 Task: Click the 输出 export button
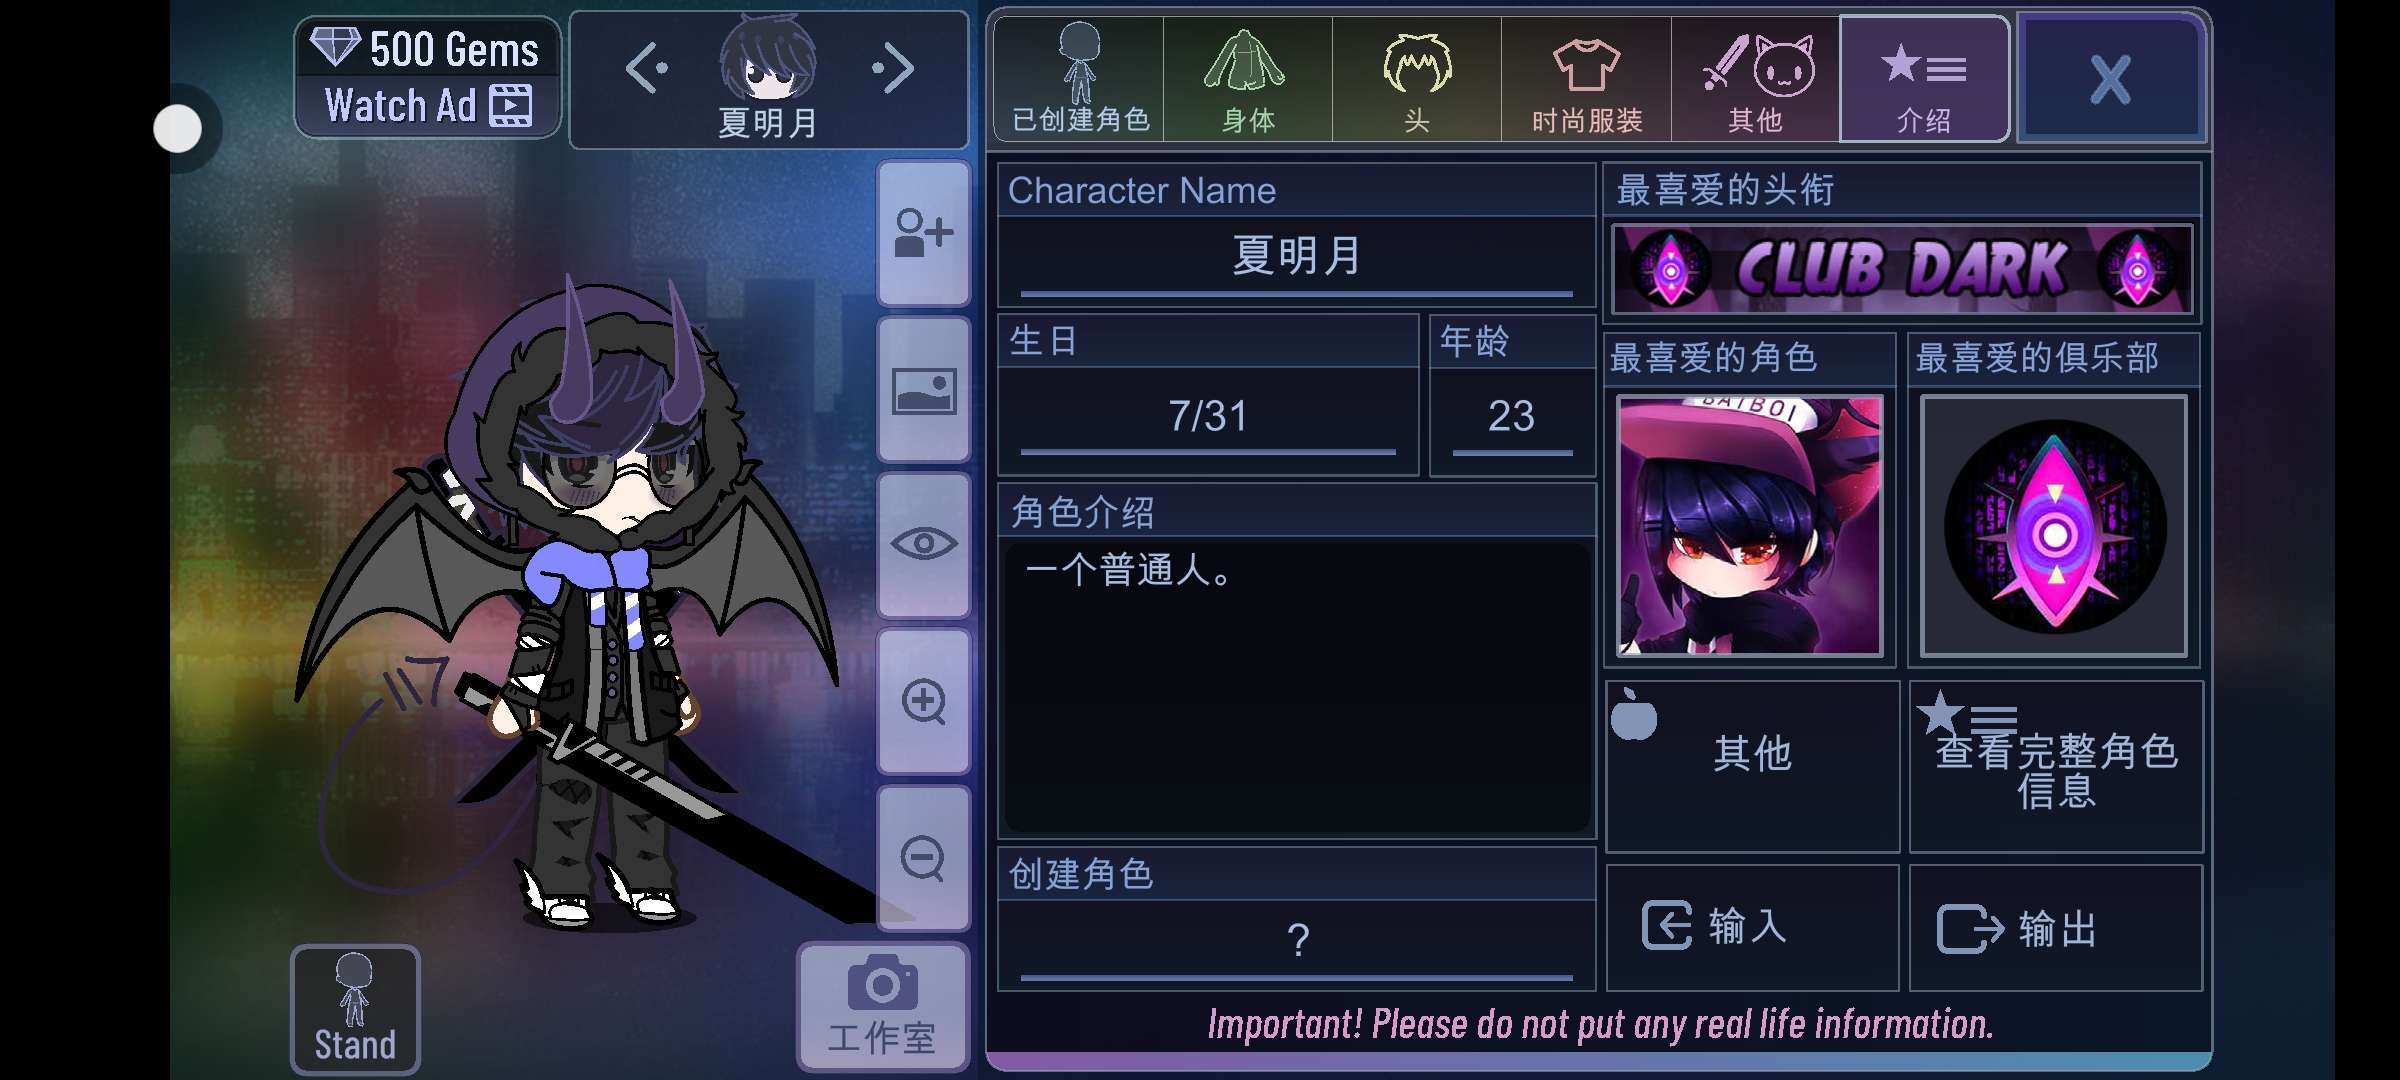(x=2056, y=928)
